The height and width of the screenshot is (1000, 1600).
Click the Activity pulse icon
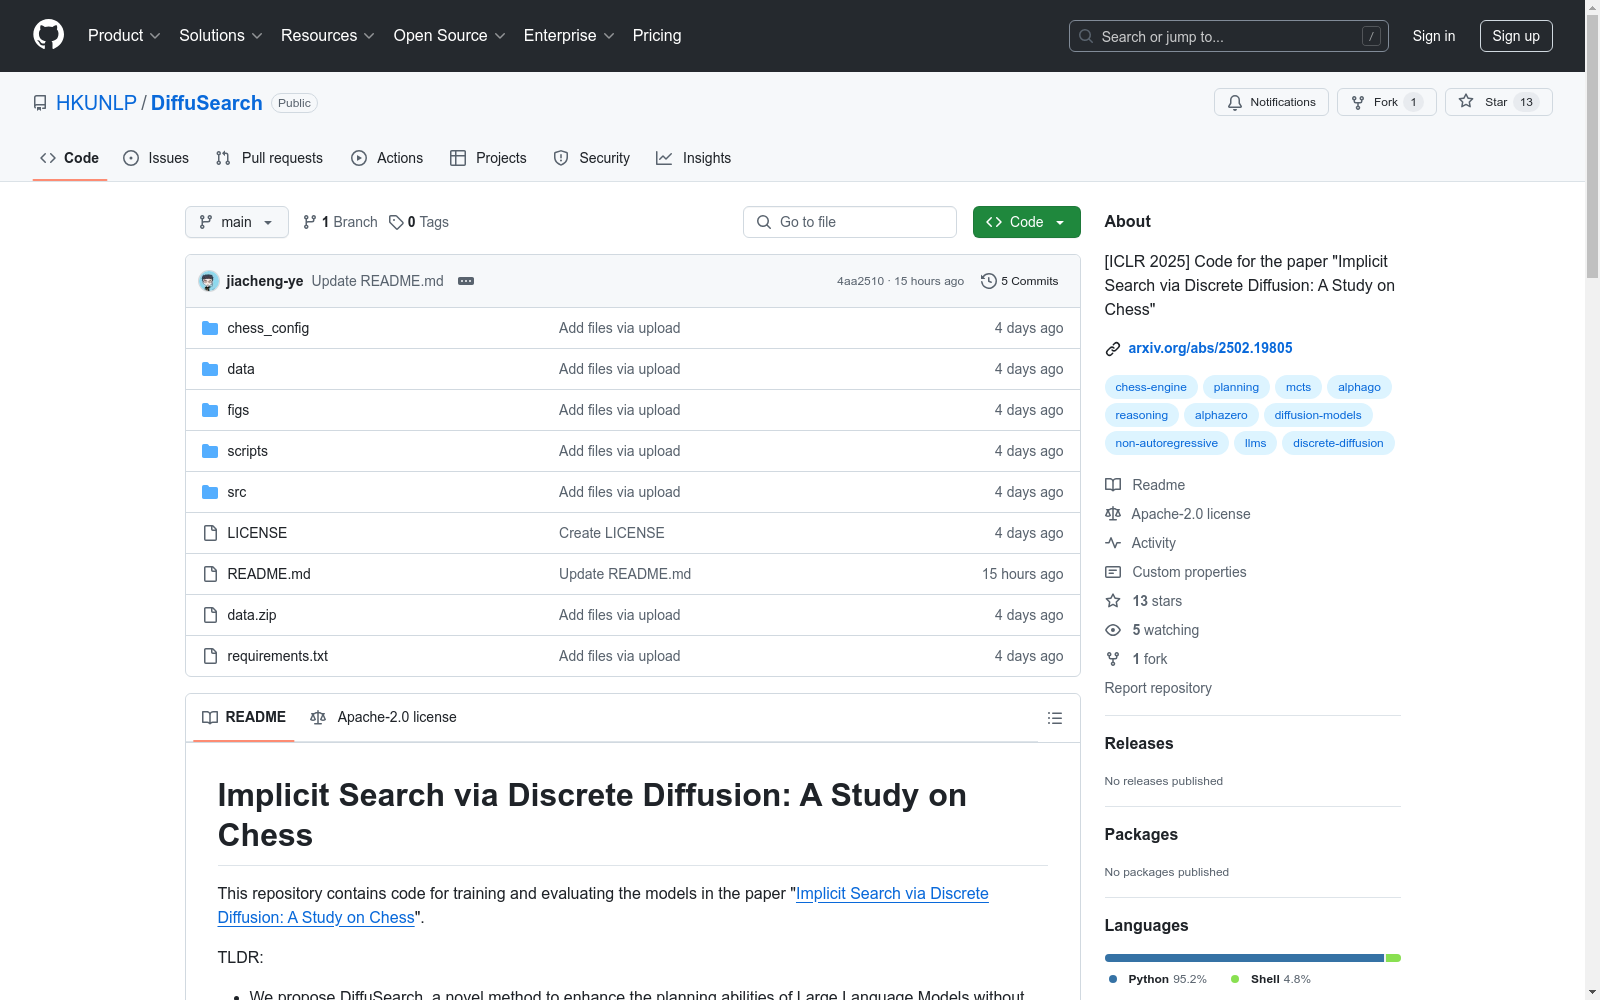click(x=1113, y=543)
